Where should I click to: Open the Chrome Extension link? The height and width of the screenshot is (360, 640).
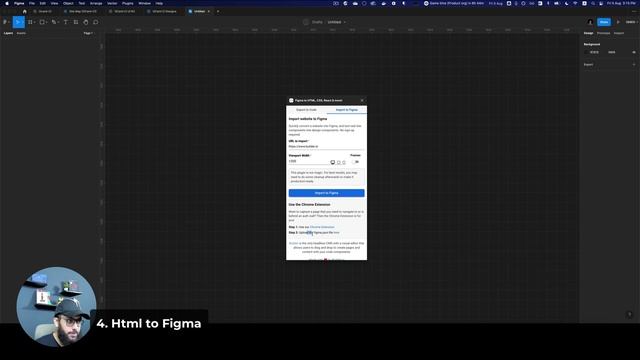pyautogui.click(x=322, y=227)
